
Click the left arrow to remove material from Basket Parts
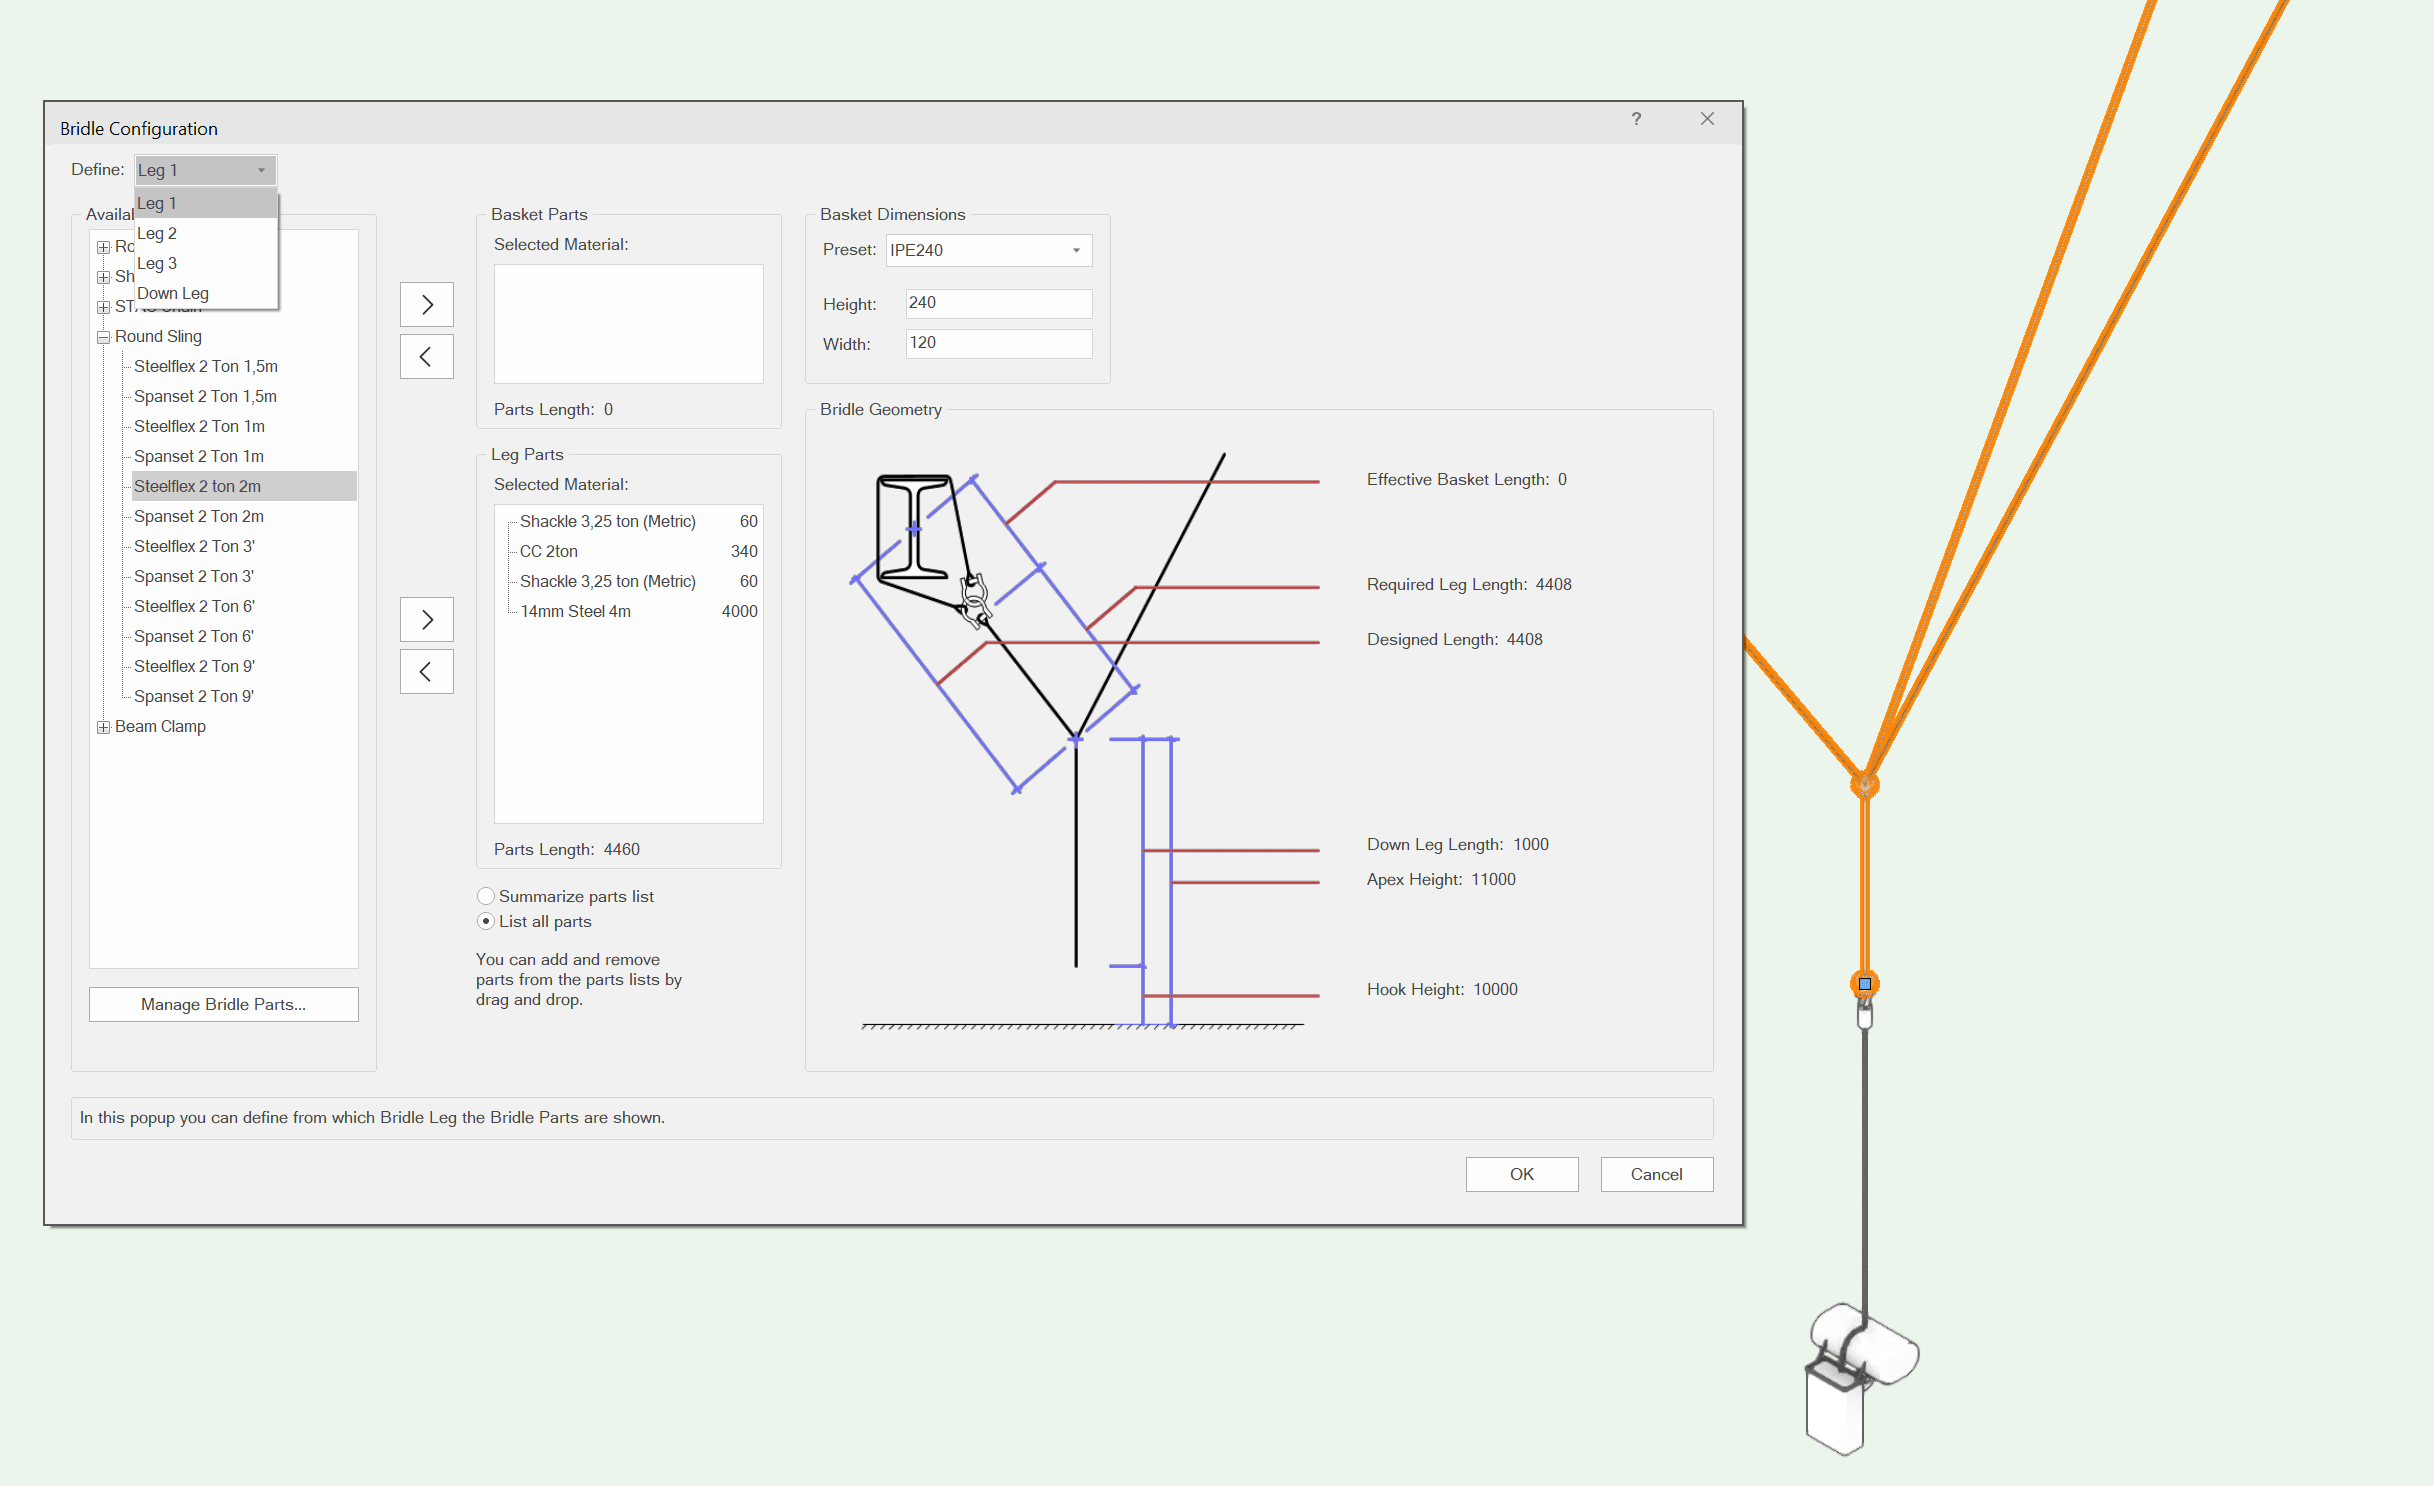click(426, 356)
